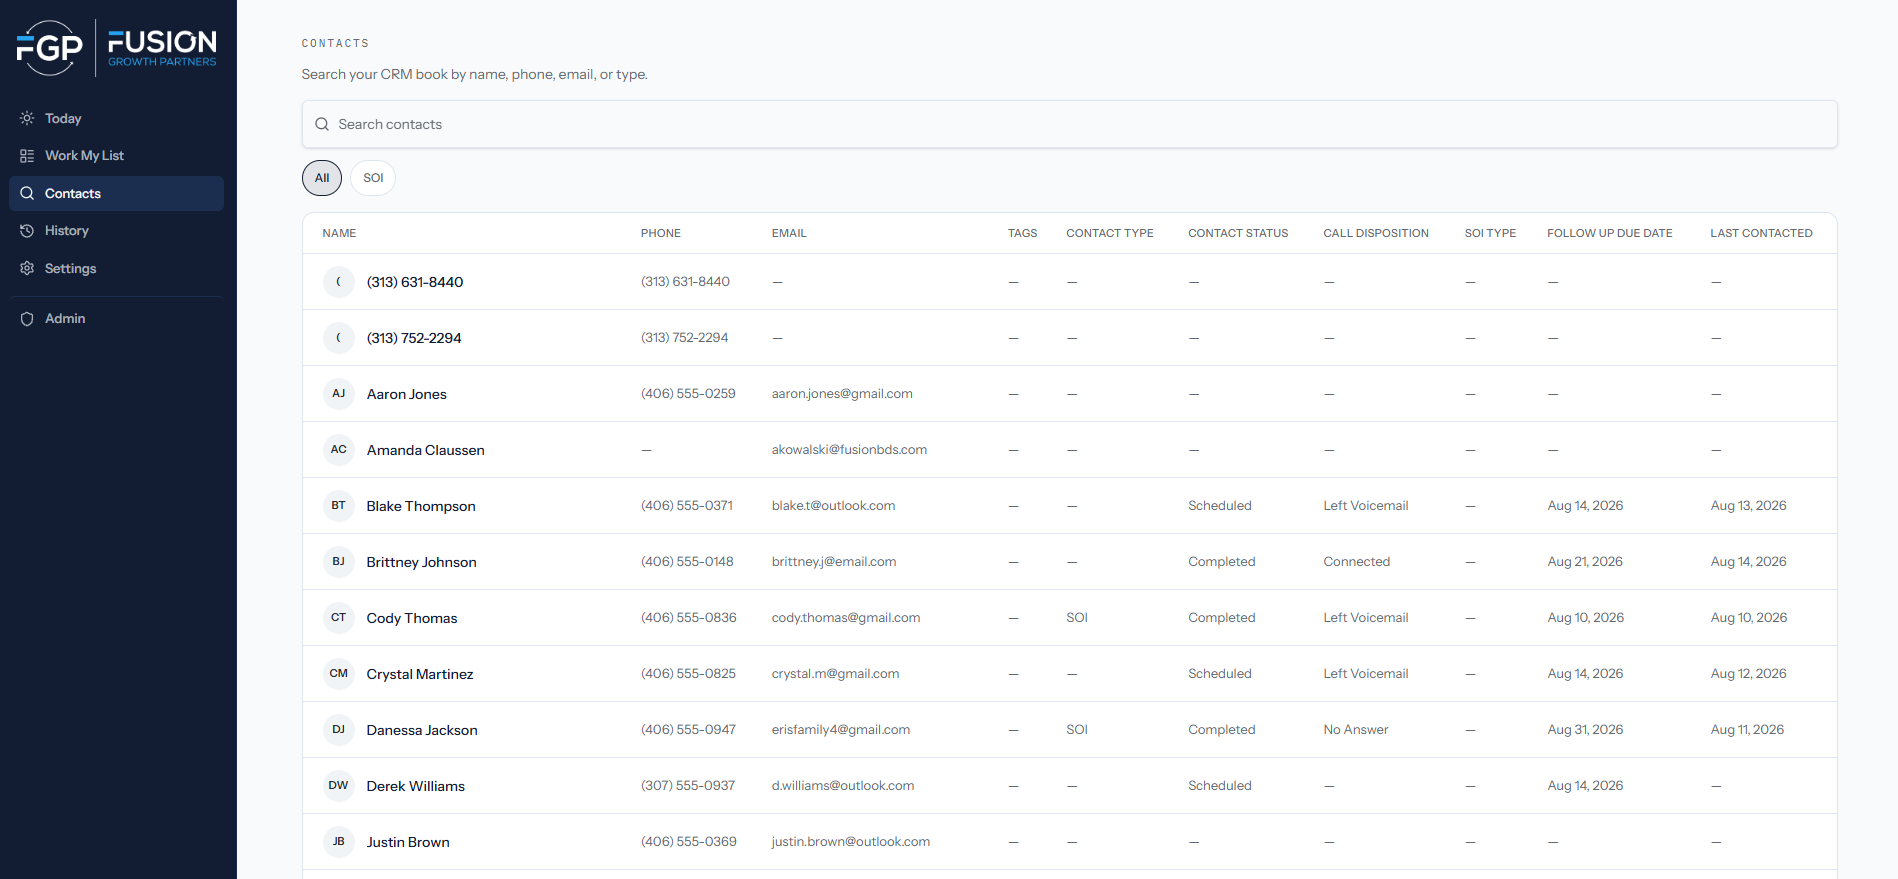Image resolution: width=1898 pixels, height=879 pixels.
Task: Click the AJ avatar for Aaron Jones
Action: point(339,394)
